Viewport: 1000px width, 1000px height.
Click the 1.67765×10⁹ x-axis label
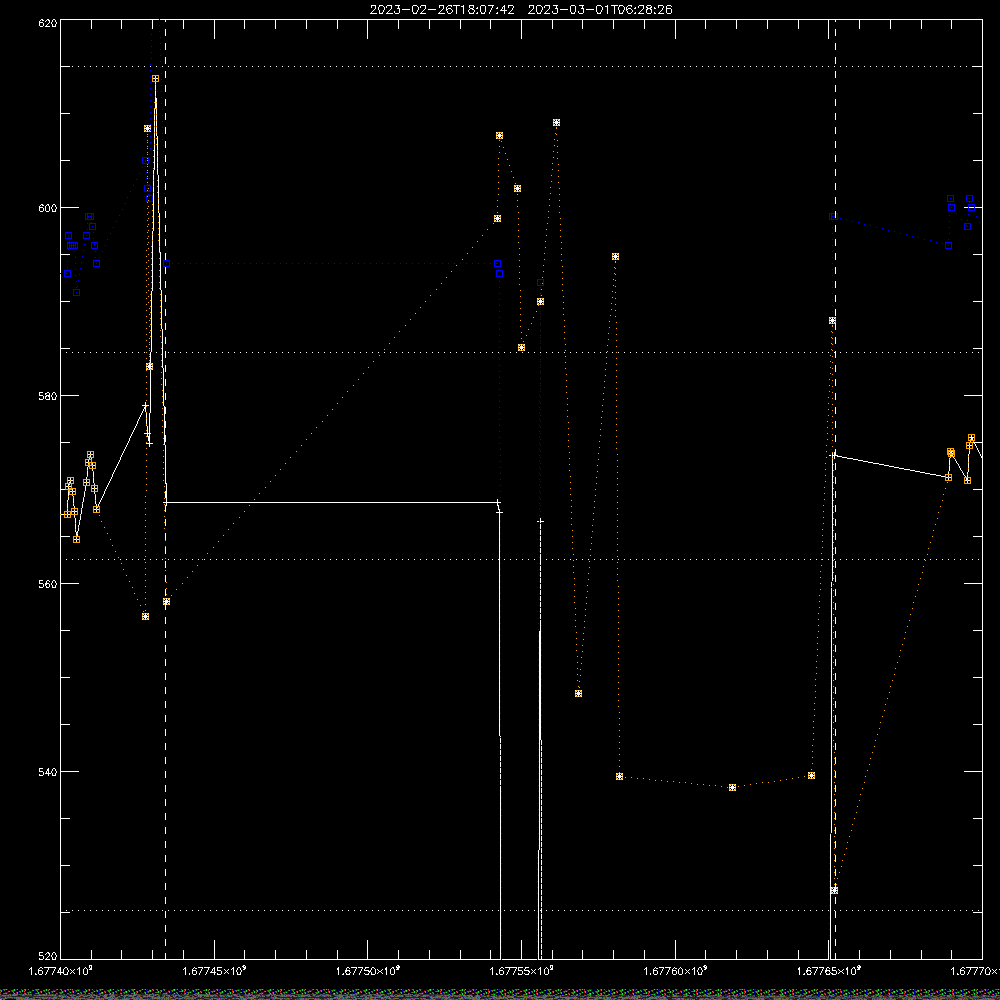(829, 971)
